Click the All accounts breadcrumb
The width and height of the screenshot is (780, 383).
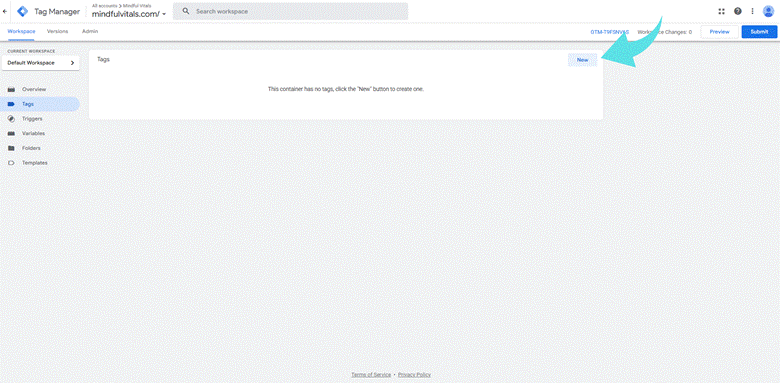104,5
